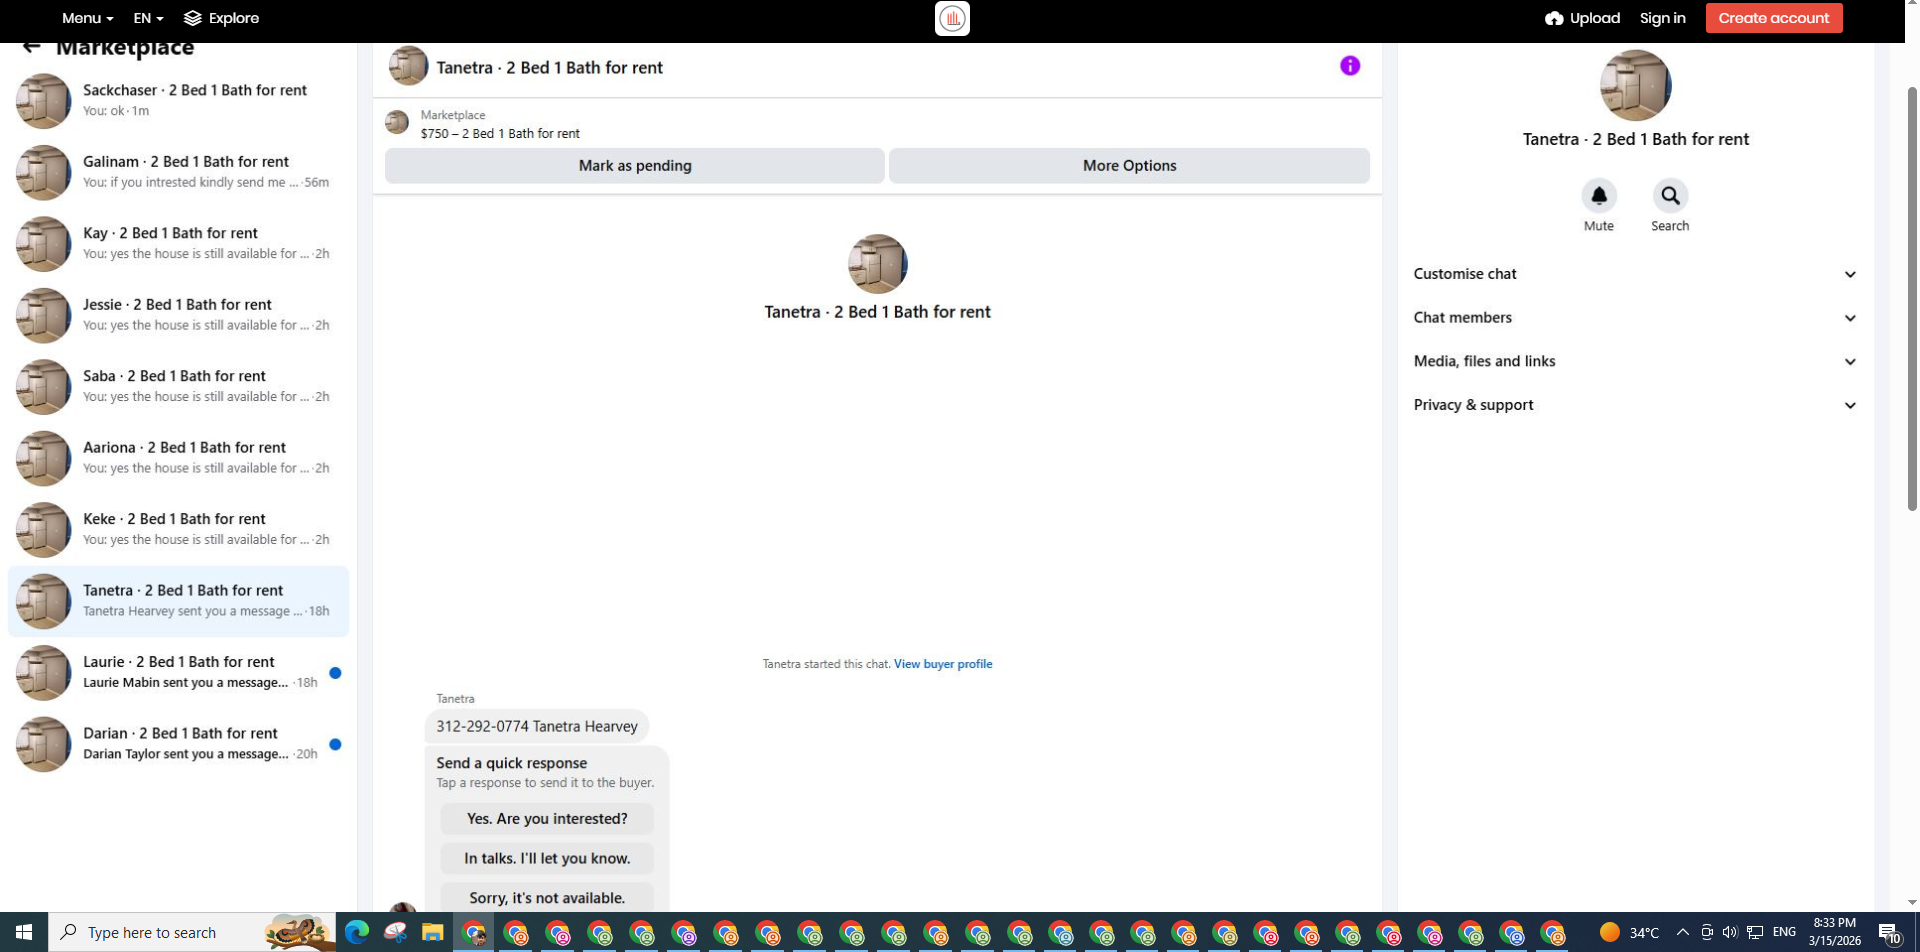Open Galinam conversation
This screenshot has height=952, width=1920.
pyautogui.click(x=178, y=172)
